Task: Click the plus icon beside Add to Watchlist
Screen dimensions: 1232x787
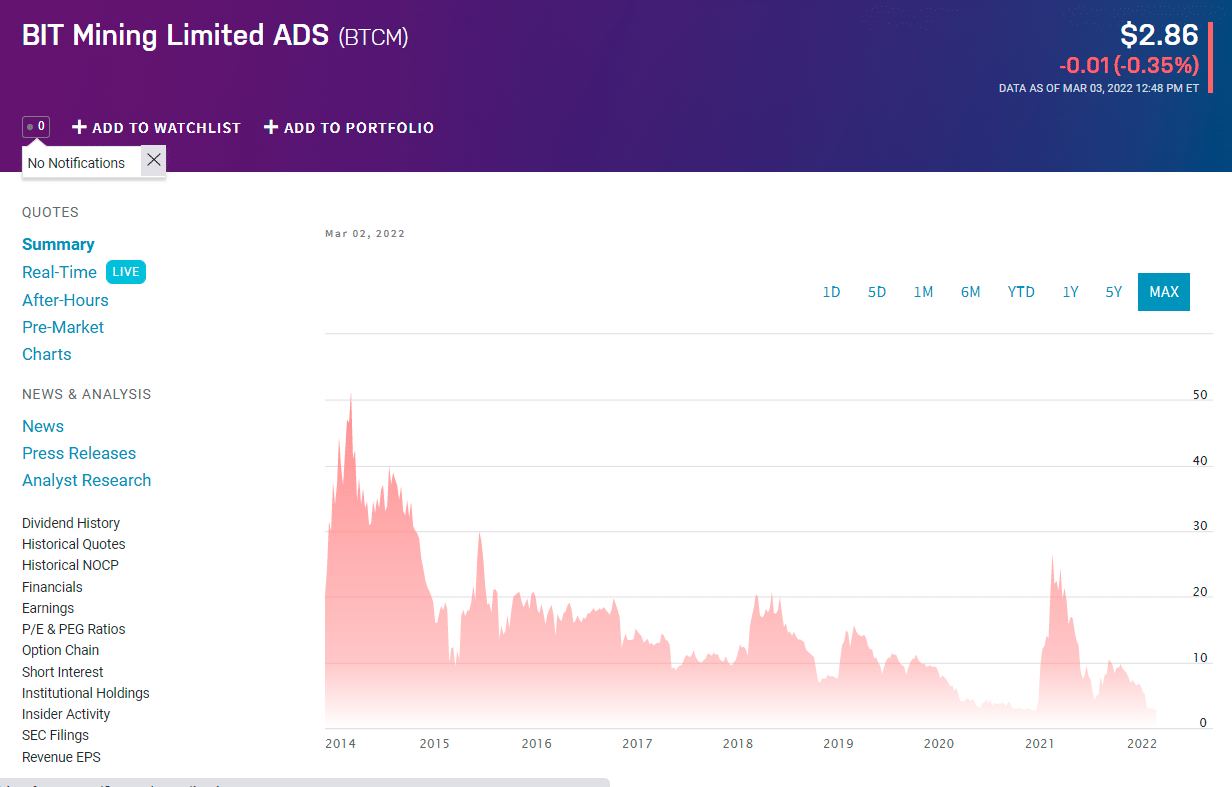Action: pos(80,128)
